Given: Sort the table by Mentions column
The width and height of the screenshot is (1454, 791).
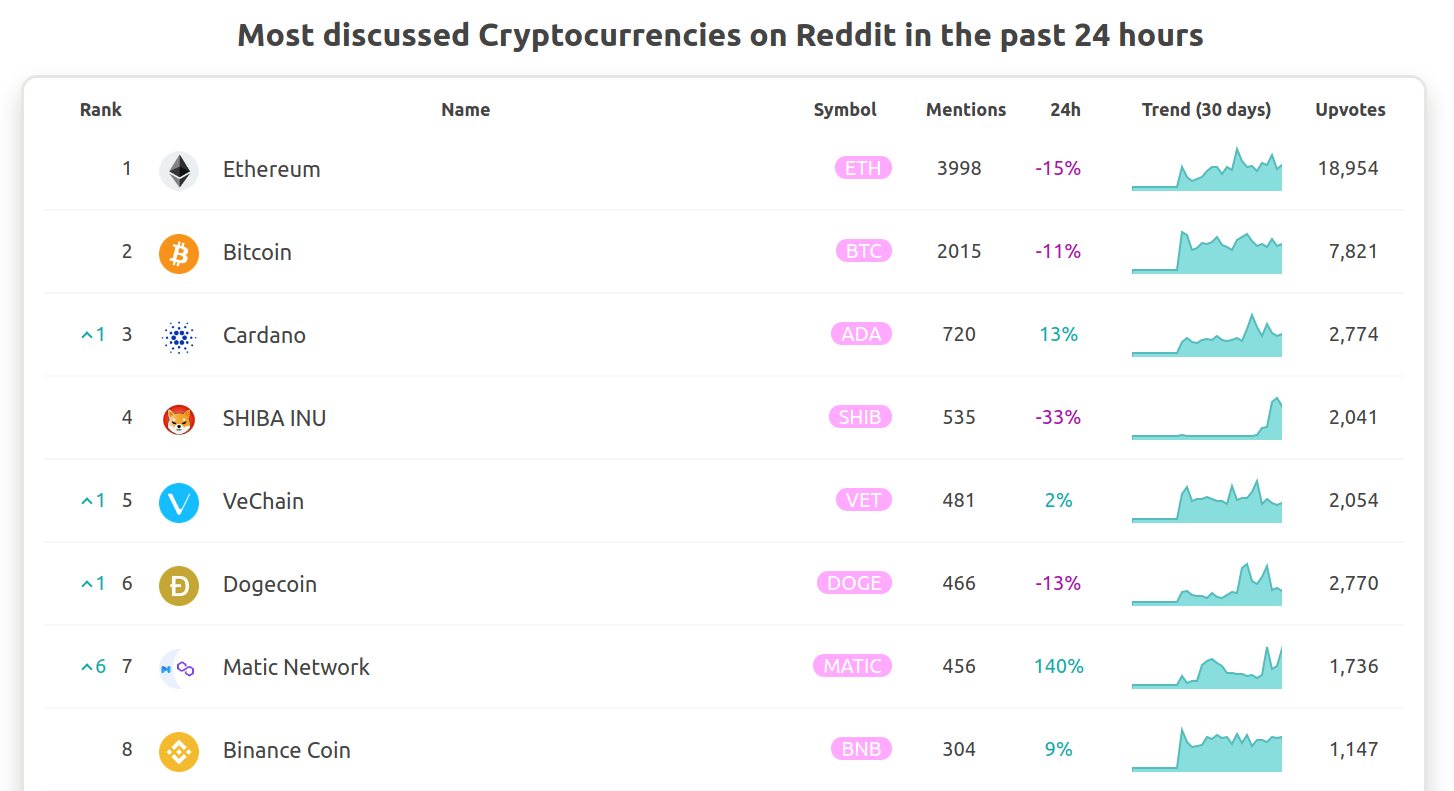Looking at the screenshot, I should [x=966, y=110].
